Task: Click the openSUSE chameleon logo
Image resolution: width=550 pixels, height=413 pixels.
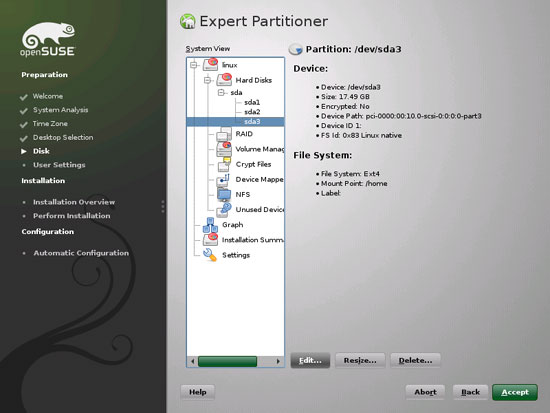Action: pyautogui.click(x=48, y=39)
